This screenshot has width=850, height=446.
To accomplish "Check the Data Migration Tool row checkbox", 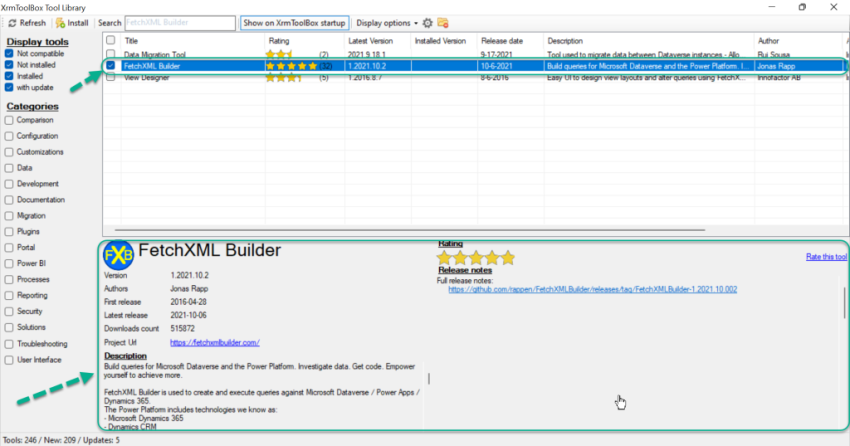I will click(x=111, y=54).
